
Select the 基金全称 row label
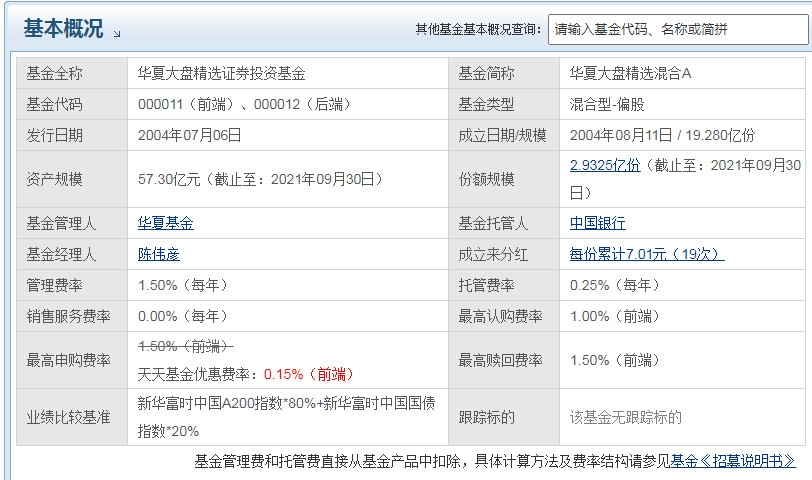[54, 74]
